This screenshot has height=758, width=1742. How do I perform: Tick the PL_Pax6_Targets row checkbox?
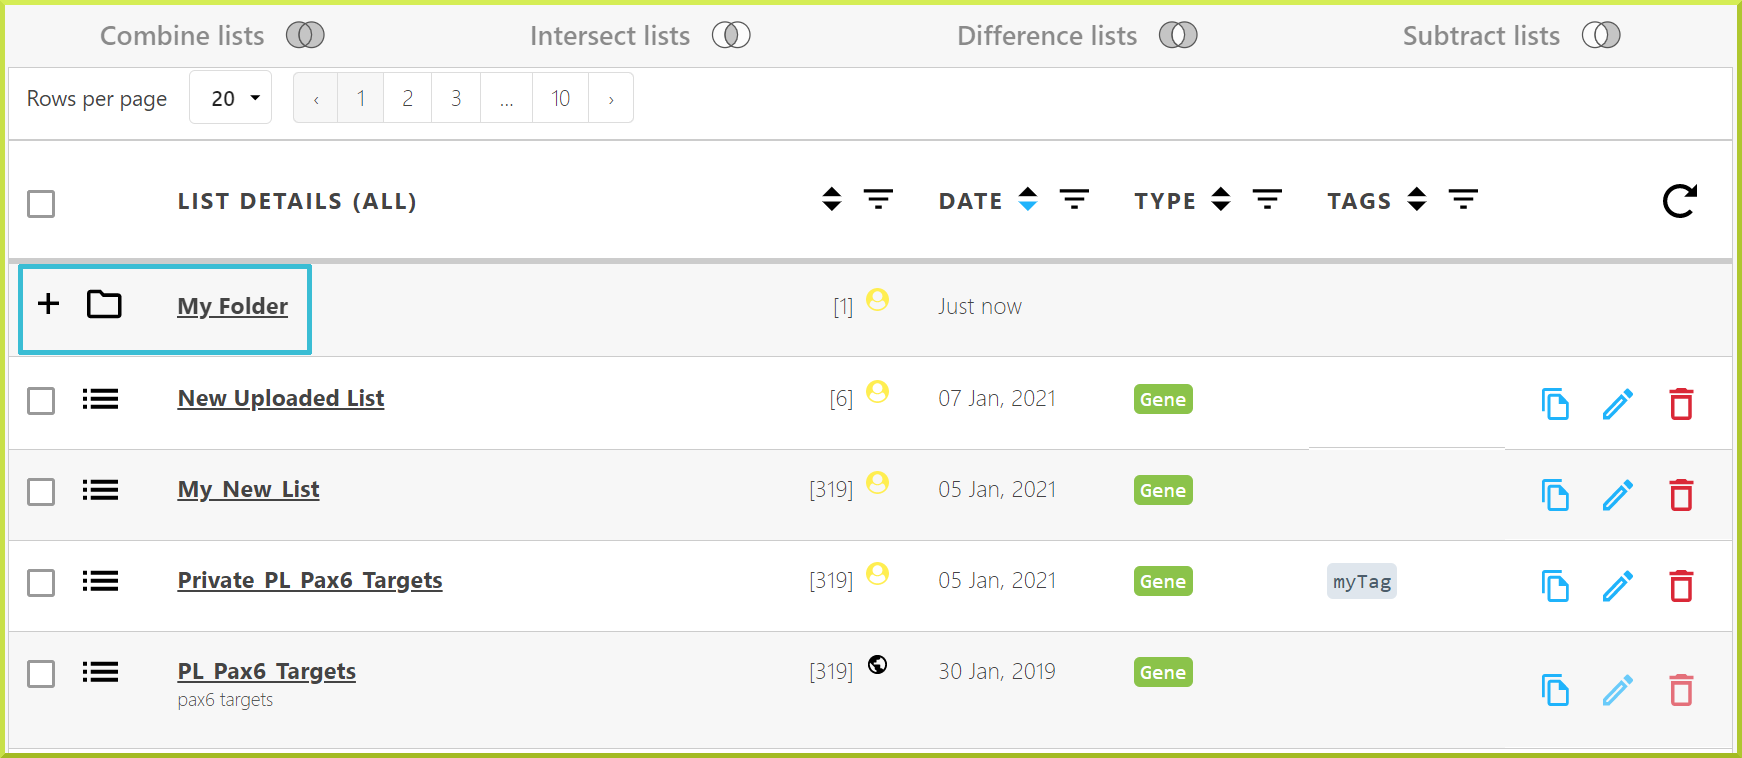(x=41, y=674)
